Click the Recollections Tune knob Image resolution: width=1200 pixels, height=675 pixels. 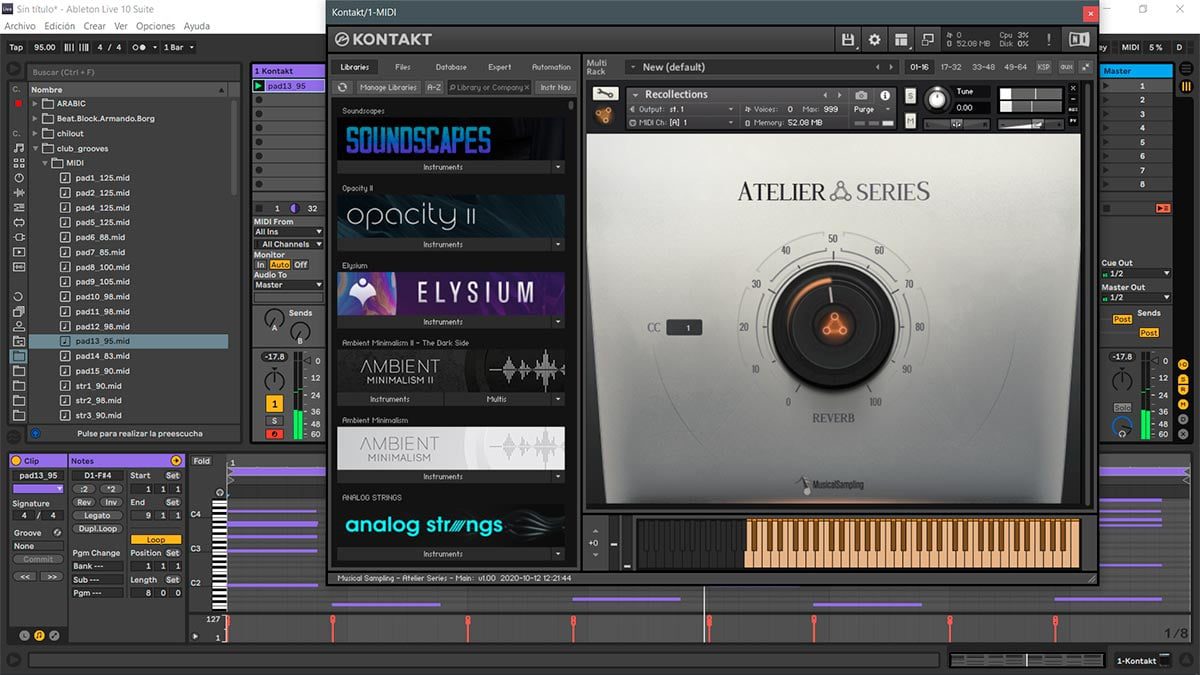point(937,99)
